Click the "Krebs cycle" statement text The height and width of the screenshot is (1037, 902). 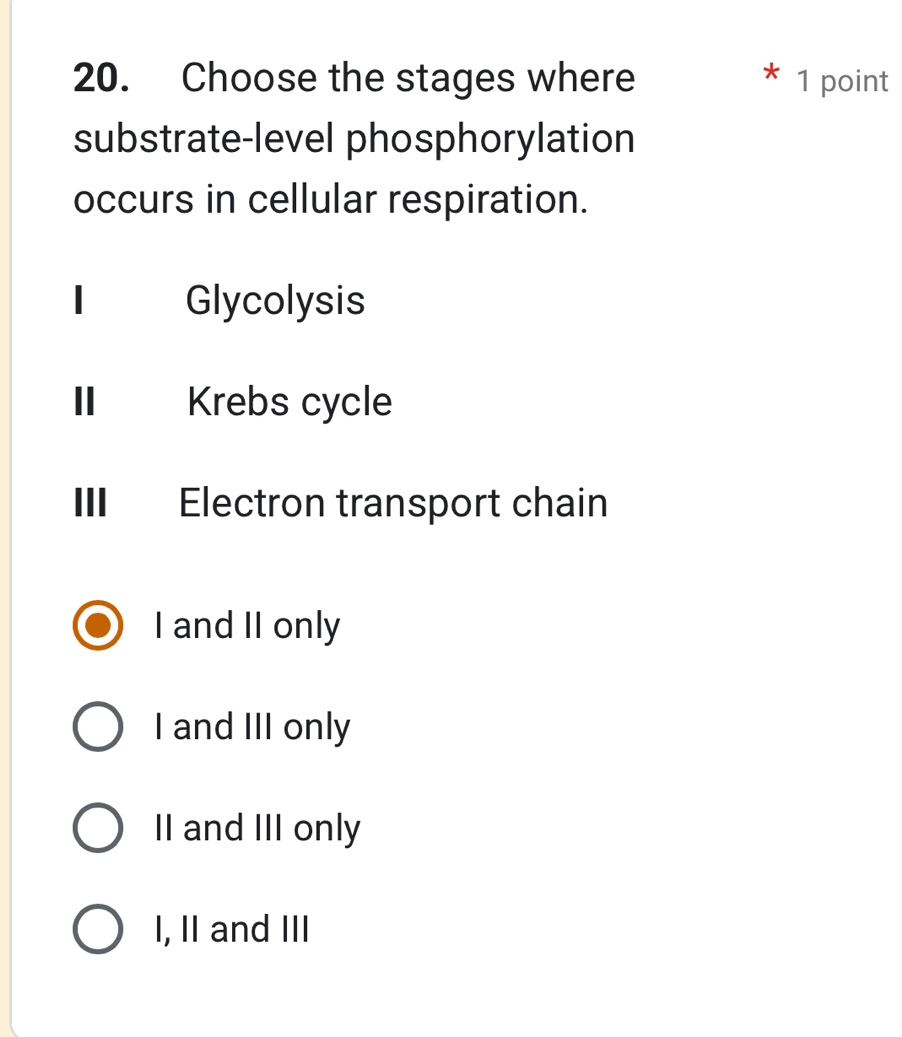click(x=289, y=402)
